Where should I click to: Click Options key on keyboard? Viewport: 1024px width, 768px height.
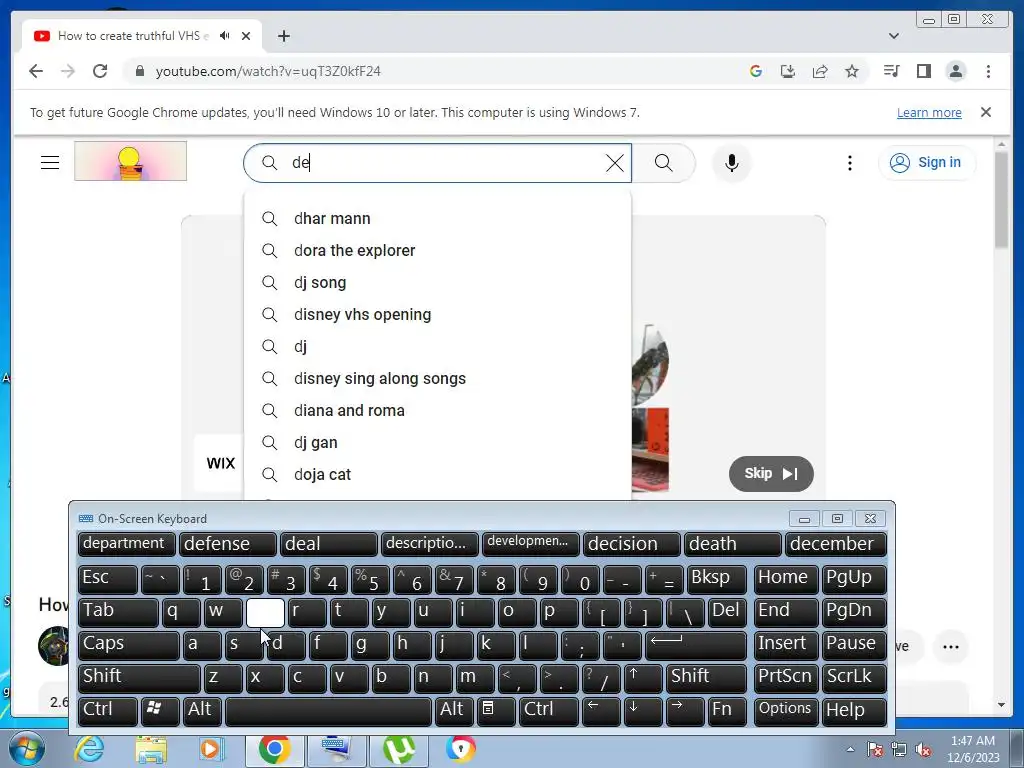click(786, 710)
